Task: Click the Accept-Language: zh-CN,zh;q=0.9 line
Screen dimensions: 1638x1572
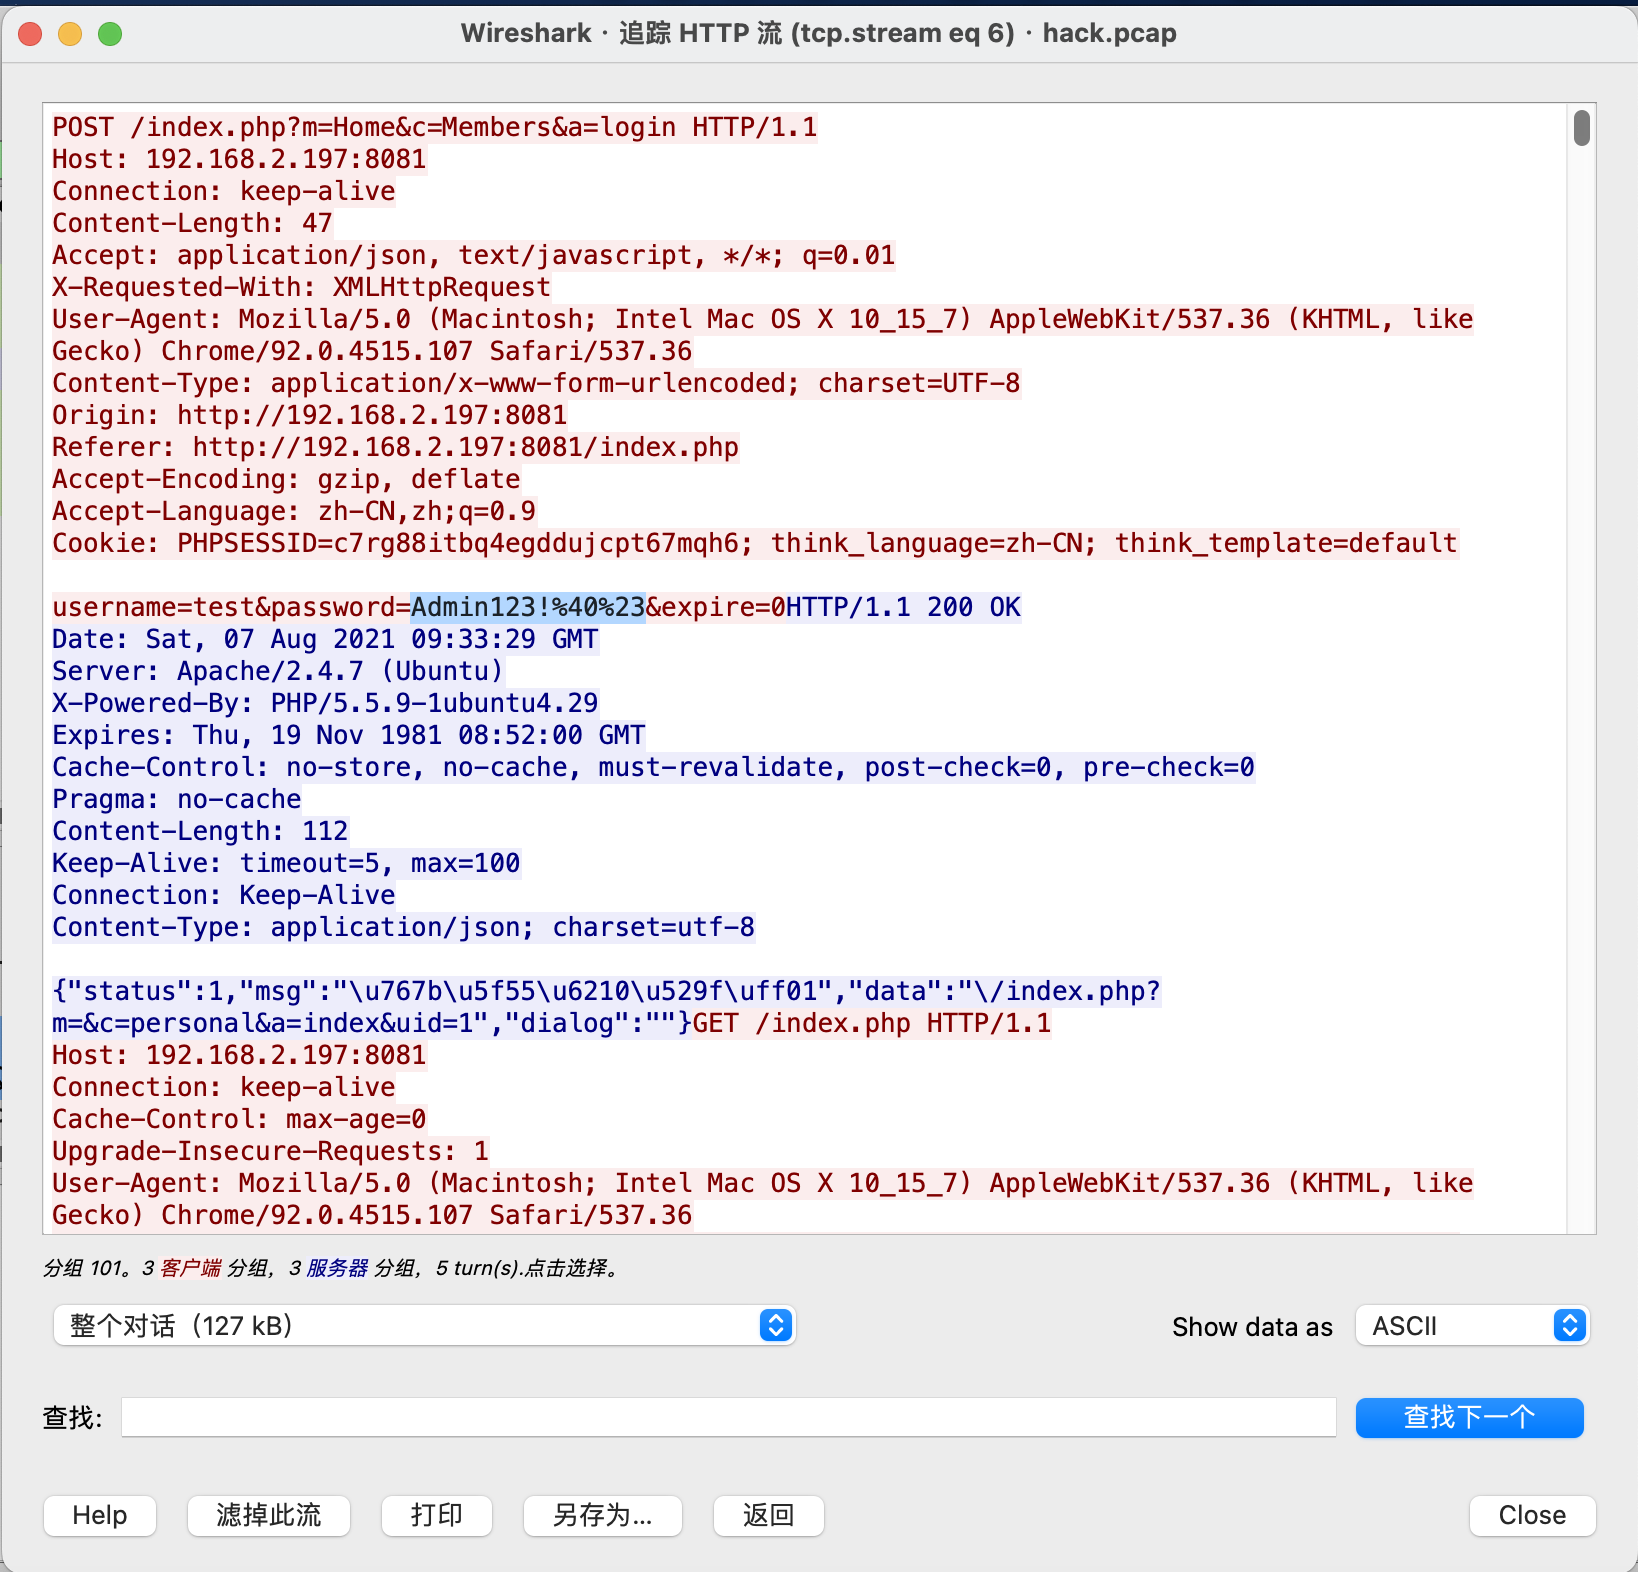Action: [294, 511]
